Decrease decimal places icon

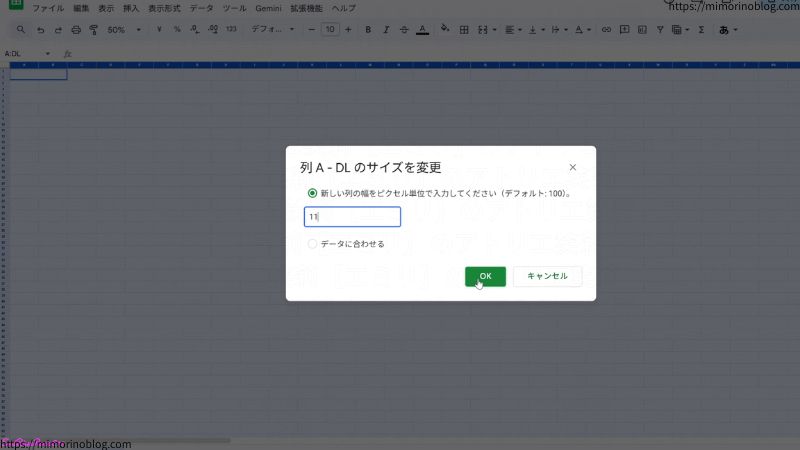195,30
